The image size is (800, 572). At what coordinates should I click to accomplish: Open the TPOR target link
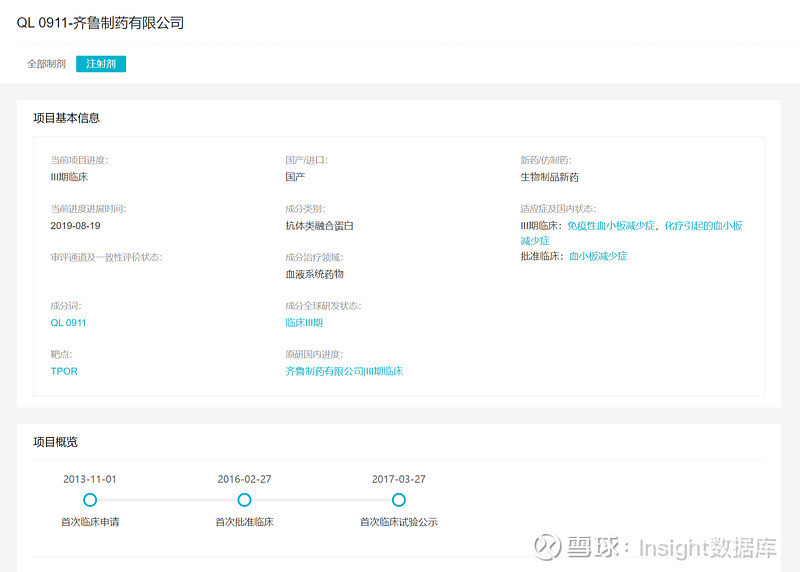(64, 371)
